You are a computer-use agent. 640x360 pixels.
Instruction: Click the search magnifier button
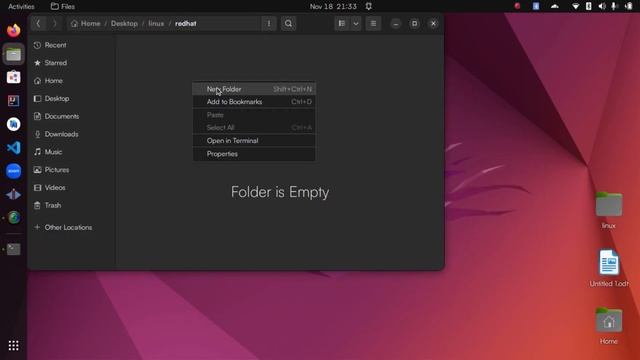coord(289,24)
